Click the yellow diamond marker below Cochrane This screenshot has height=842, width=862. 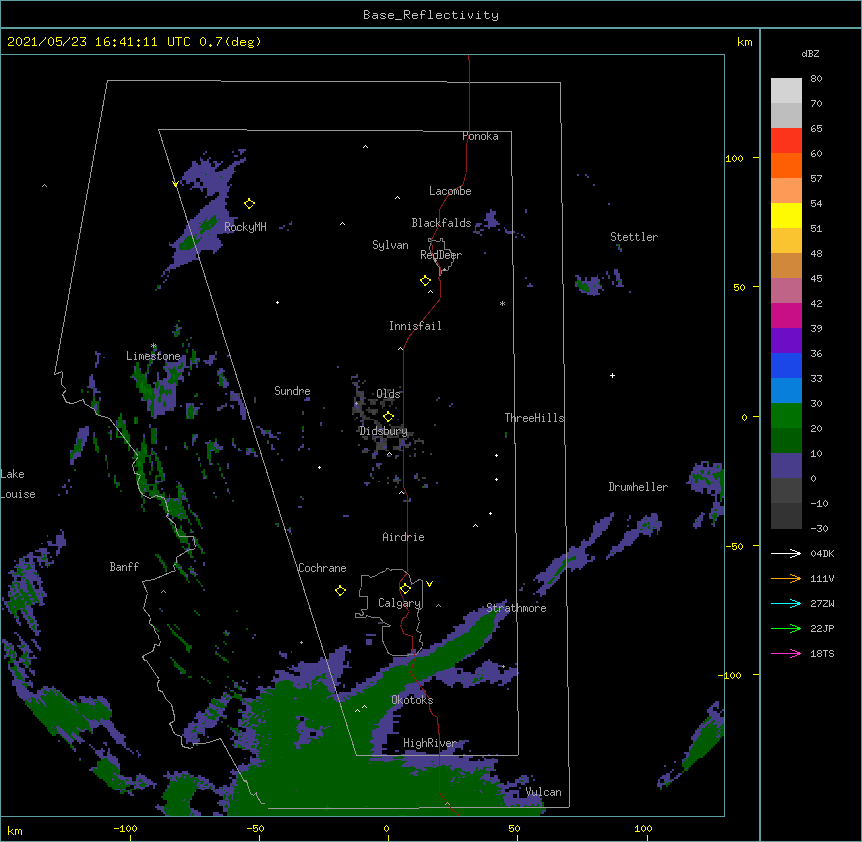340,590
